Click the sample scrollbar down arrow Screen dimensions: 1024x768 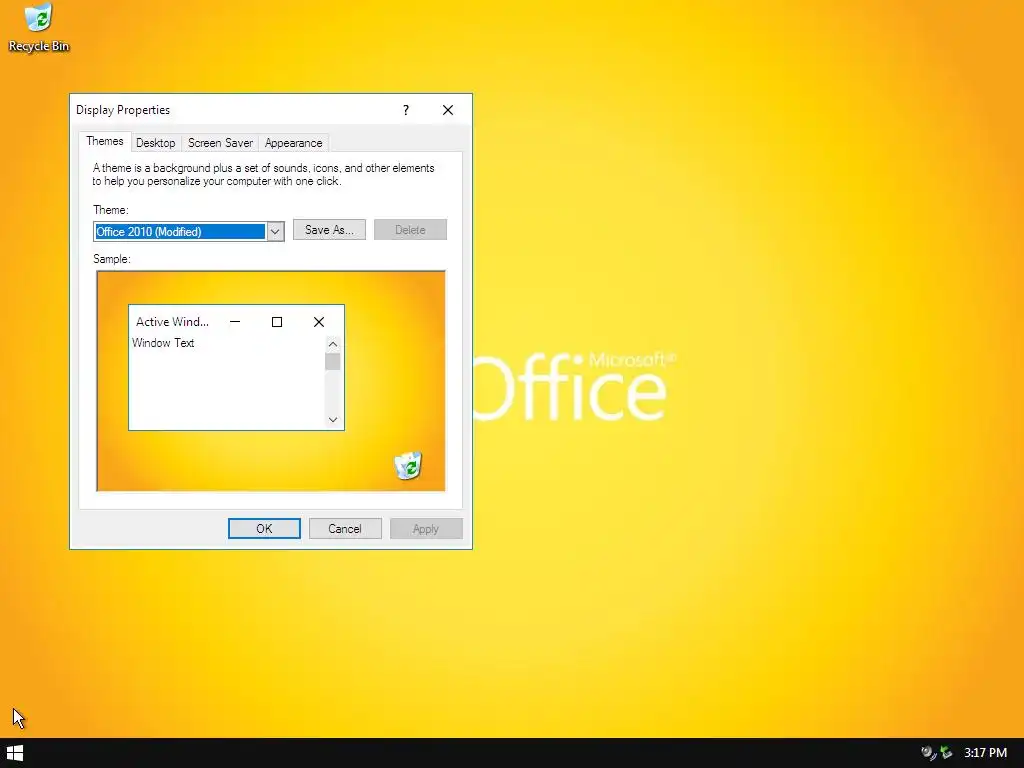tap(333, 420)
